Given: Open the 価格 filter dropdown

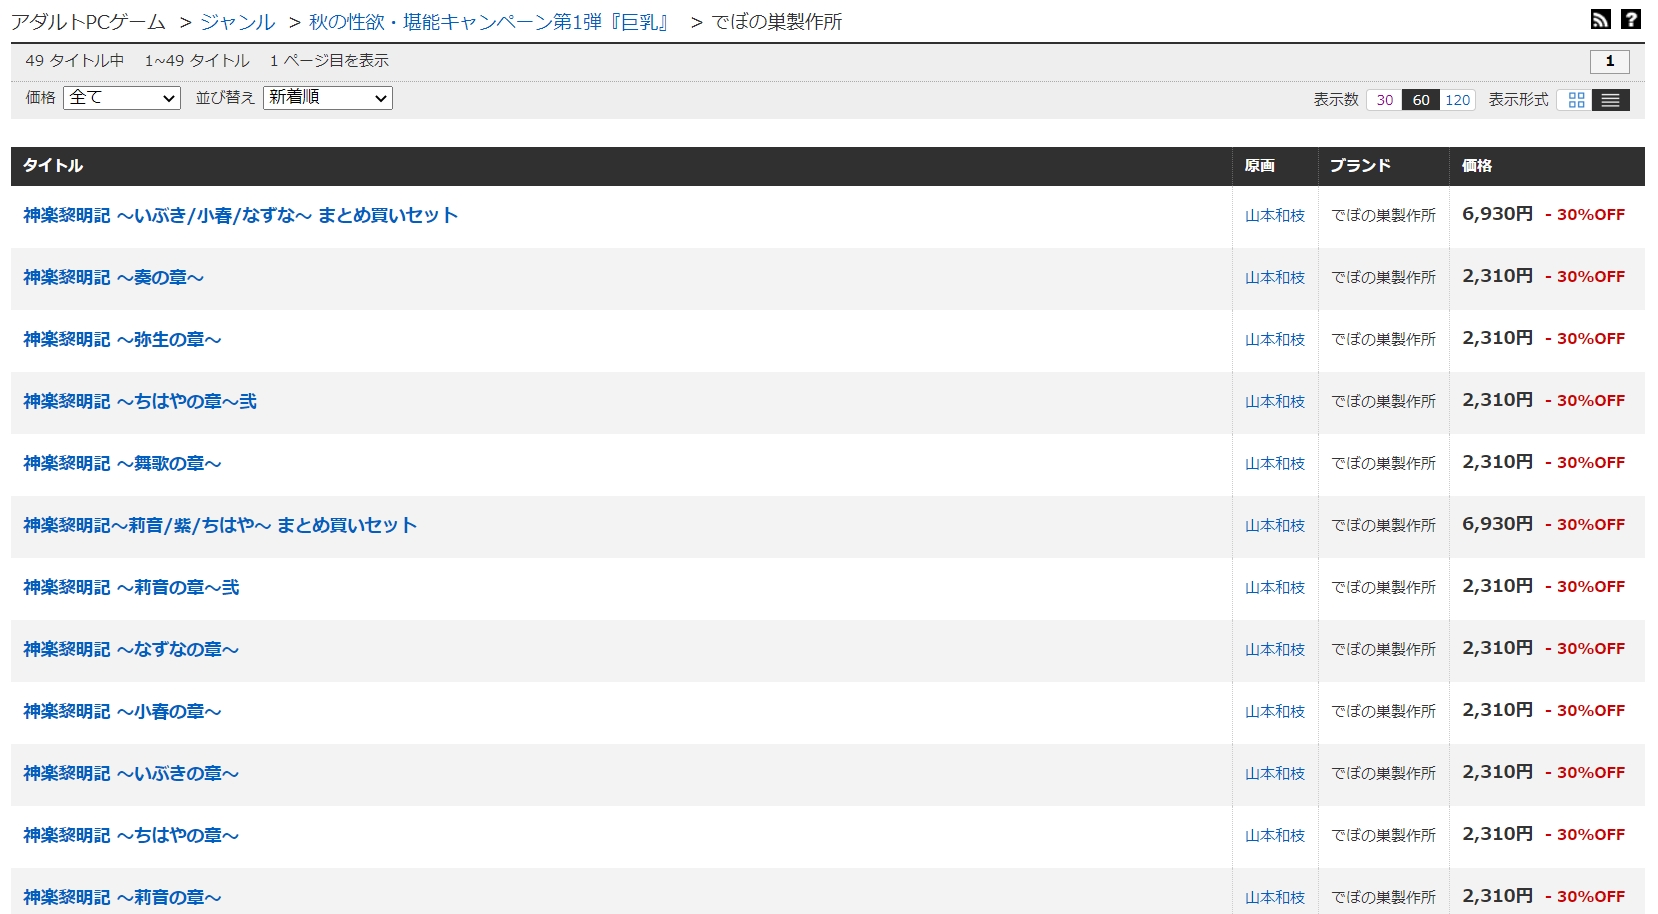Looking at the screenshot, I should point(122,98).
